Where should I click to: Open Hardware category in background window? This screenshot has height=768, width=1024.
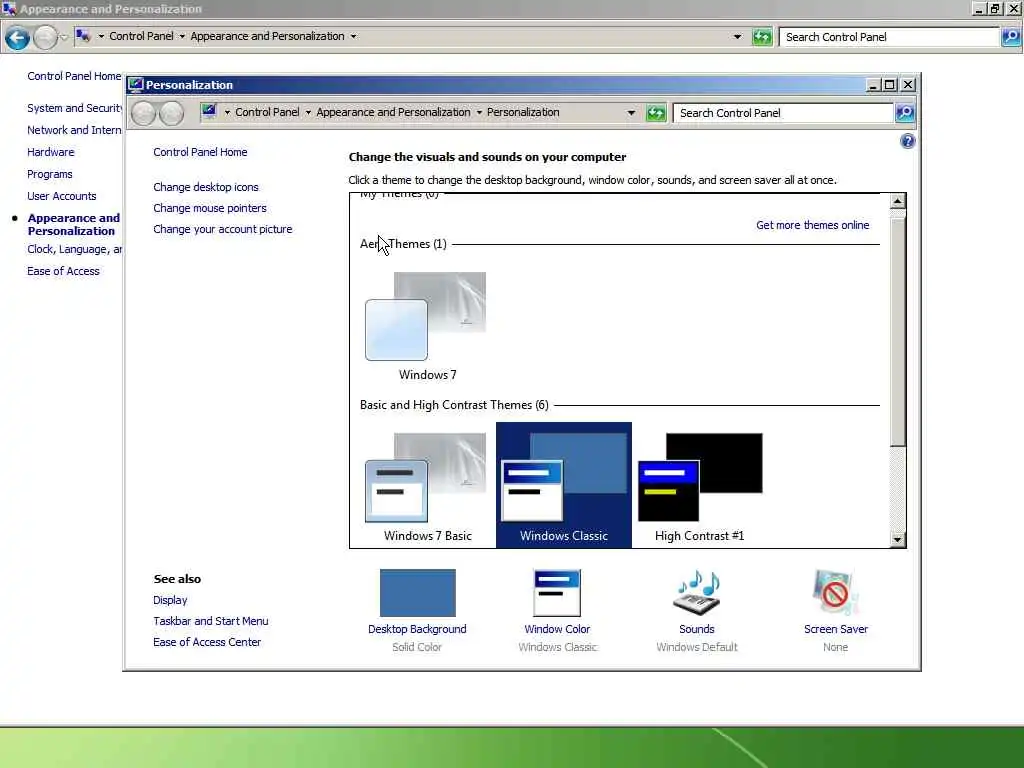tap(50, 152)
